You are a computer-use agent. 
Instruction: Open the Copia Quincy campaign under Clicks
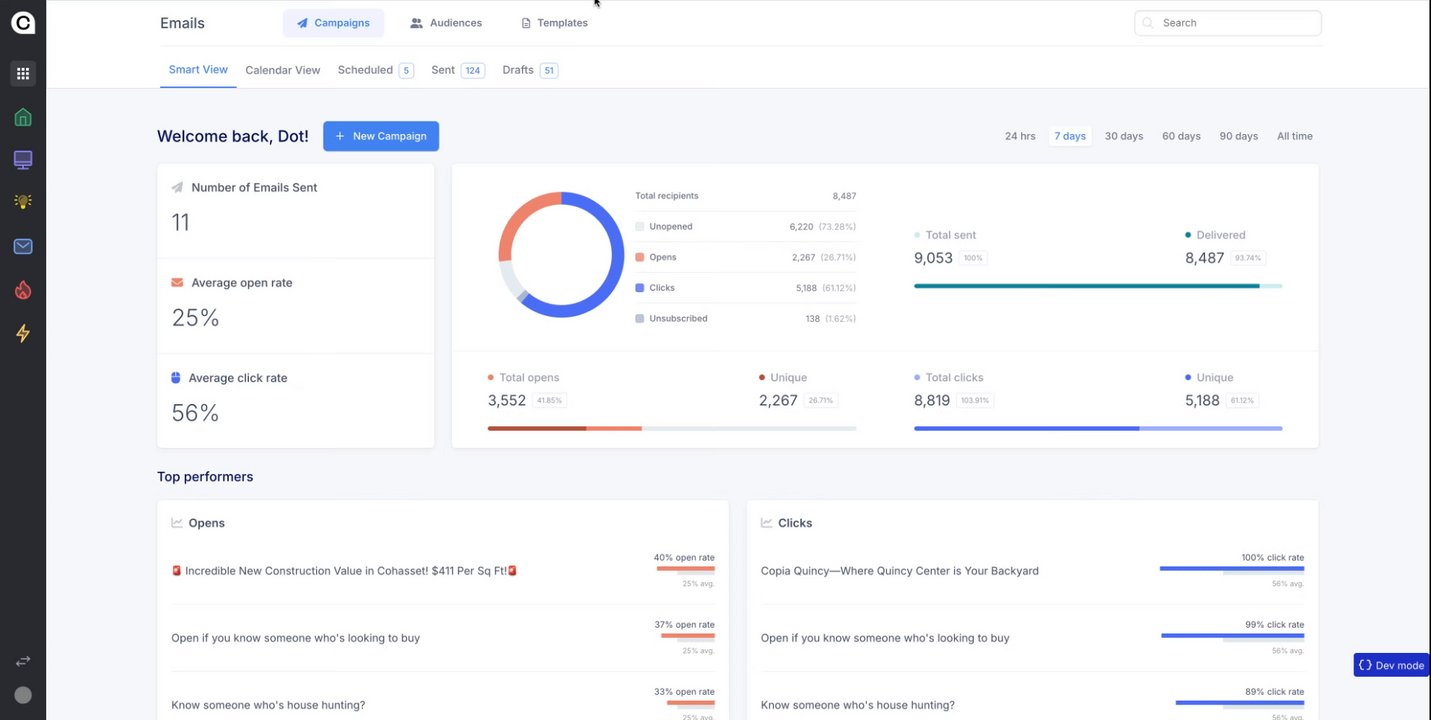(x=900, y=571)
